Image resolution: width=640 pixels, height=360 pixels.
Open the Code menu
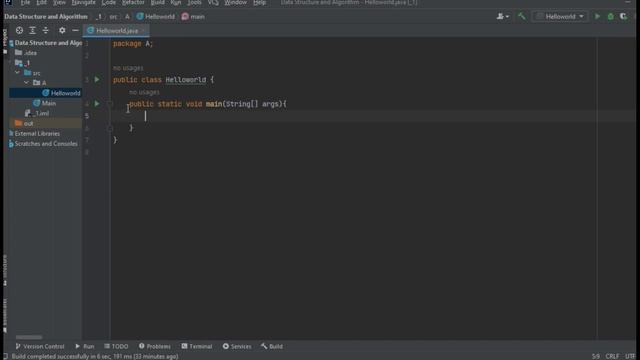pos(109,2)
